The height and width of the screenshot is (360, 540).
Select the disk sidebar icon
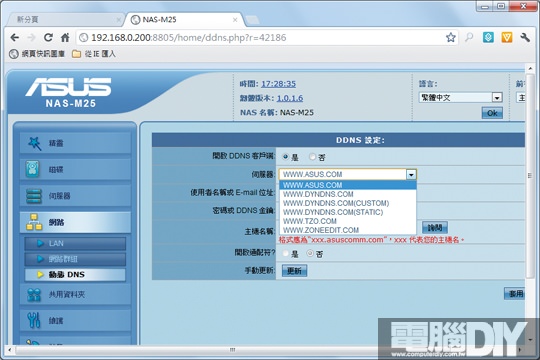pos(33,169)
